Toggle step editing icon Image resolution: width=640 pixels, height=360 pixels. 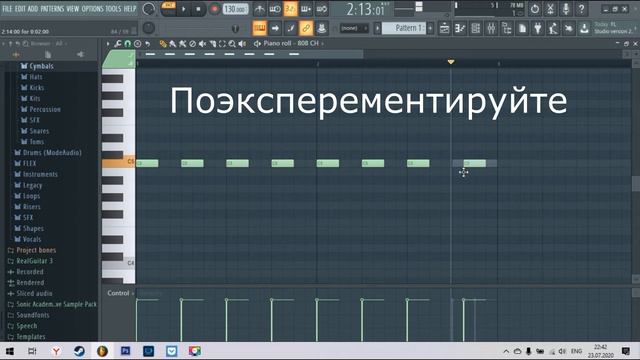(x=290, y=28)
